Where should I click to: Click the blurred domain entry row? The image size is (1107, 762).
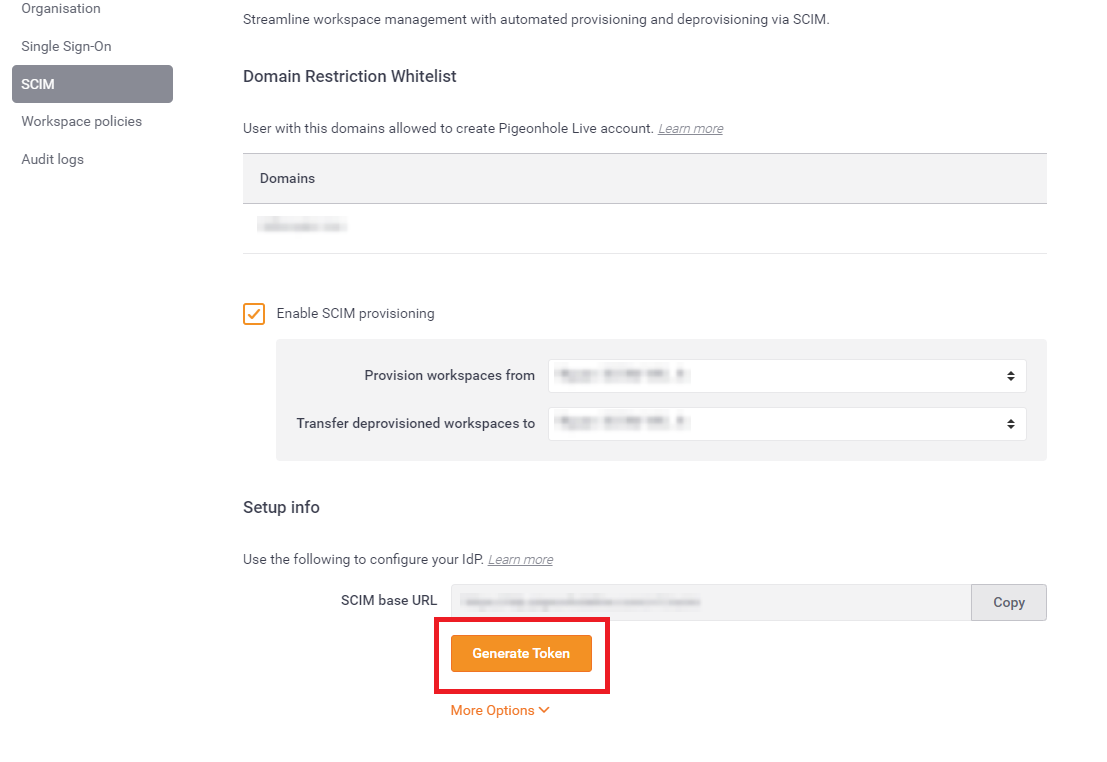(645, 228)
